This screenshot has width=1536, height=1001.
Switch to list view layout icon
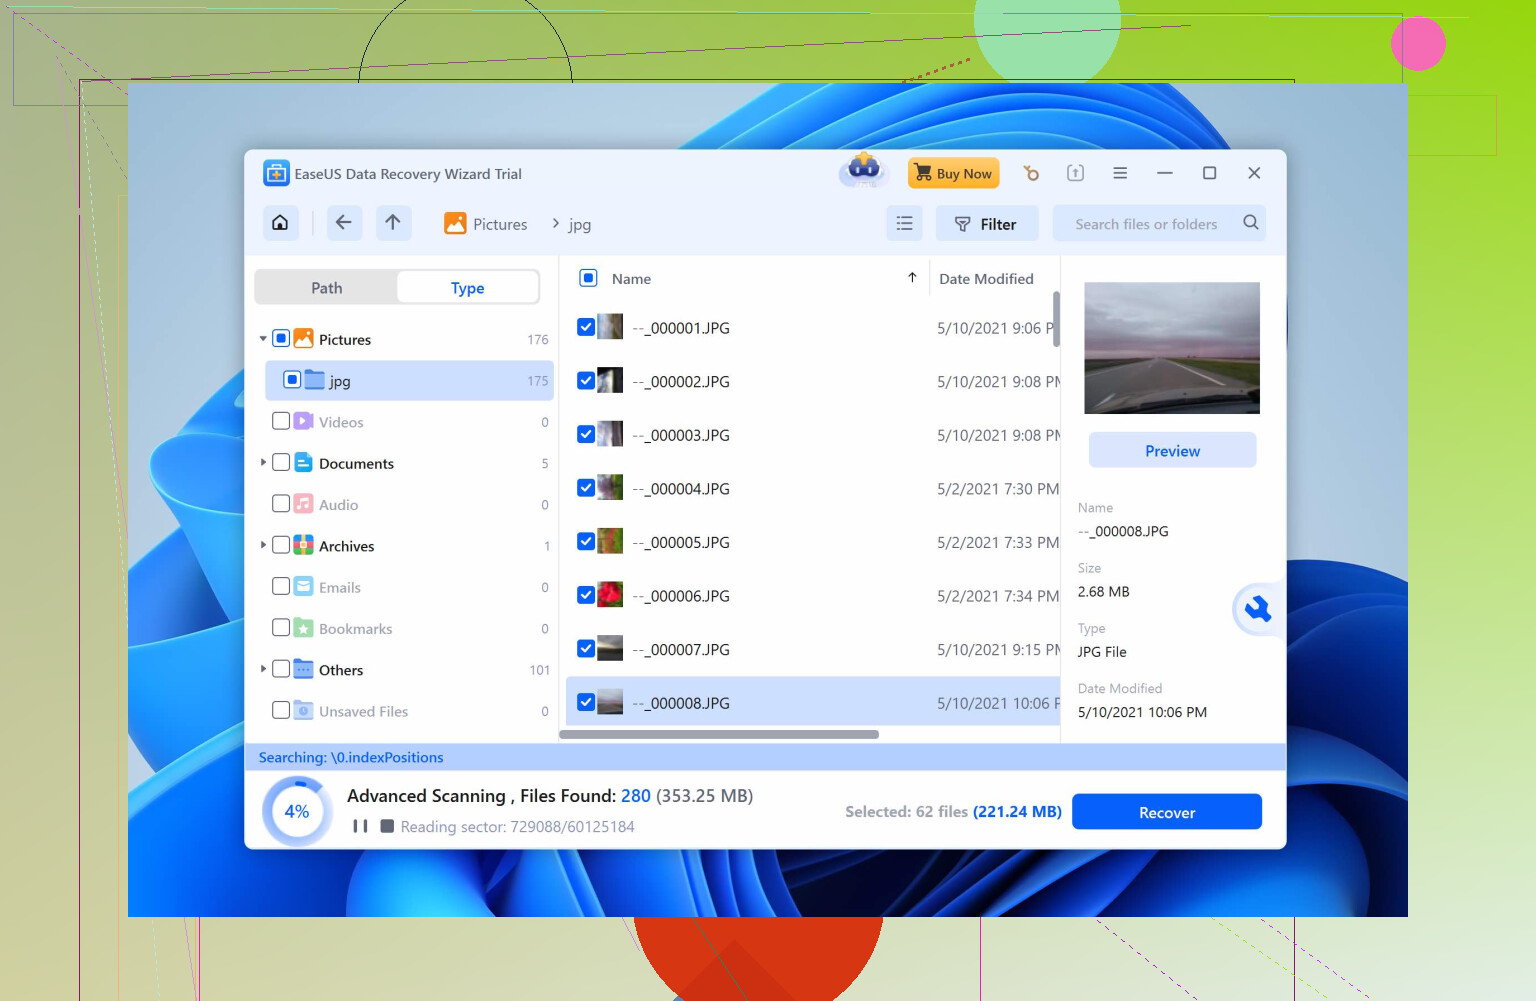click(904, 224)
